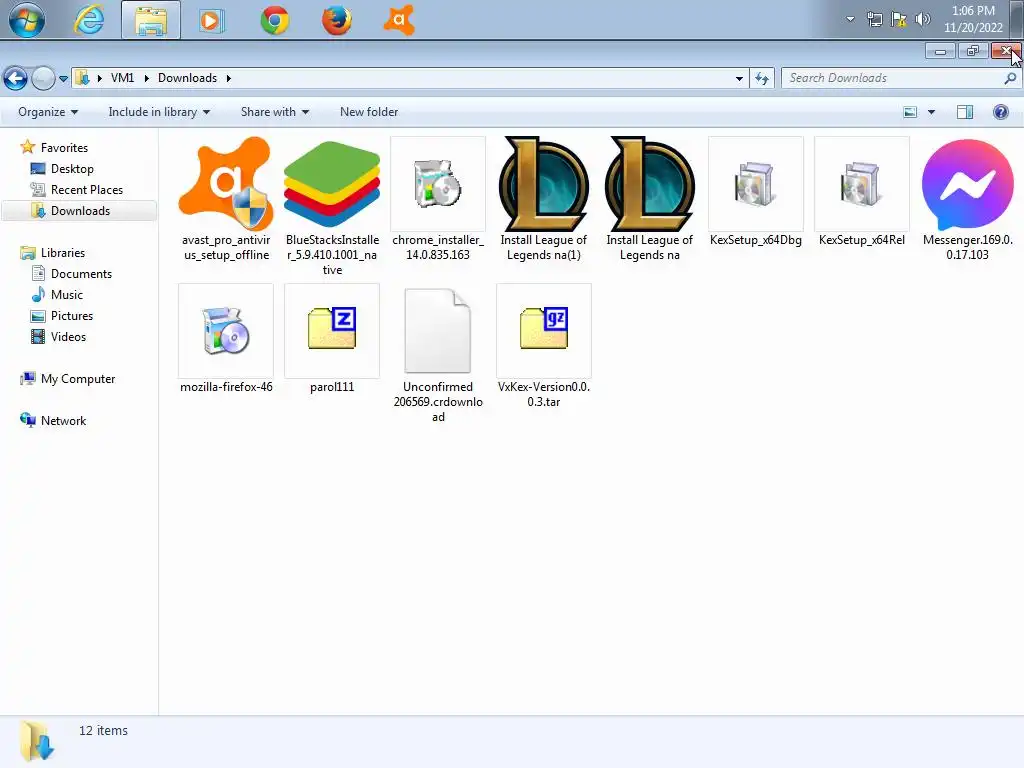The height and width of the screenshot is (768, 1024).
Task: Select Install League of Legends na(1) icon
Action: pyautogui.click(x=543, y=184)
